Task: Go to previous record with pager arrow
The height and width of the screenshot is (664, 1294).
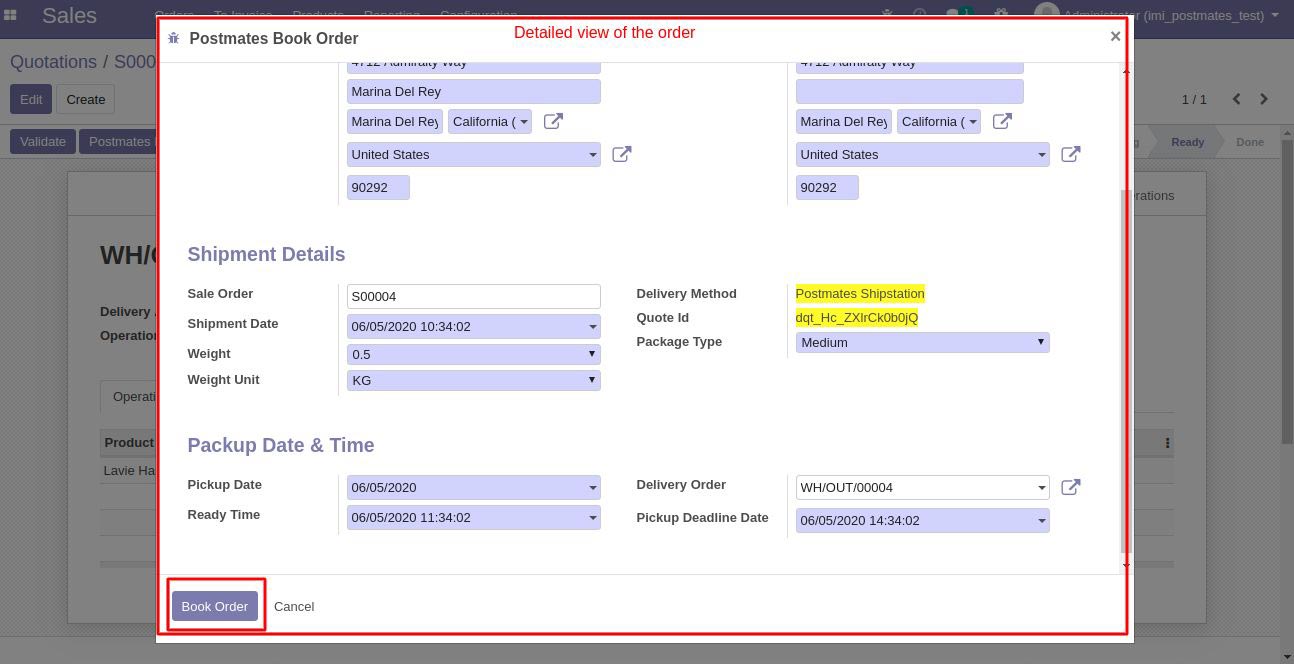Action: pyautogui.click(x=1237, y=99)
